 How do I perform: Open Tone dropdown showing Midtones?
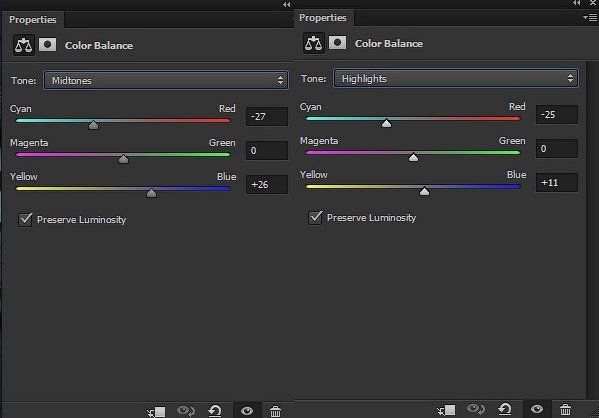(x=166, y=80)
